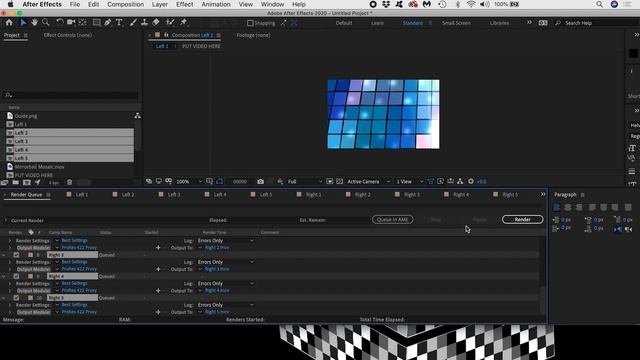Switch to the Left 2 timeline tab
This screenshot has width=640, height=360.
coord(128,195)
